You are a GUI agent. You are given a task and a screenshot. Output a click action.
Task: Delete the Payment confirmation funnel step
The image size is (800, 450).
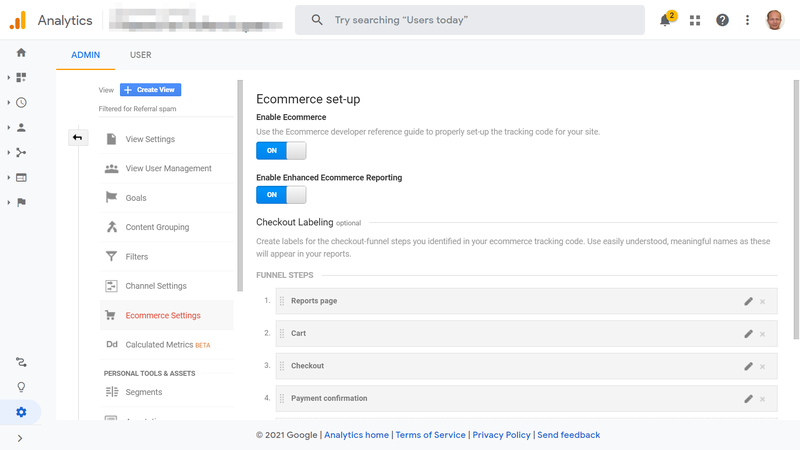[x=763, y=399]
